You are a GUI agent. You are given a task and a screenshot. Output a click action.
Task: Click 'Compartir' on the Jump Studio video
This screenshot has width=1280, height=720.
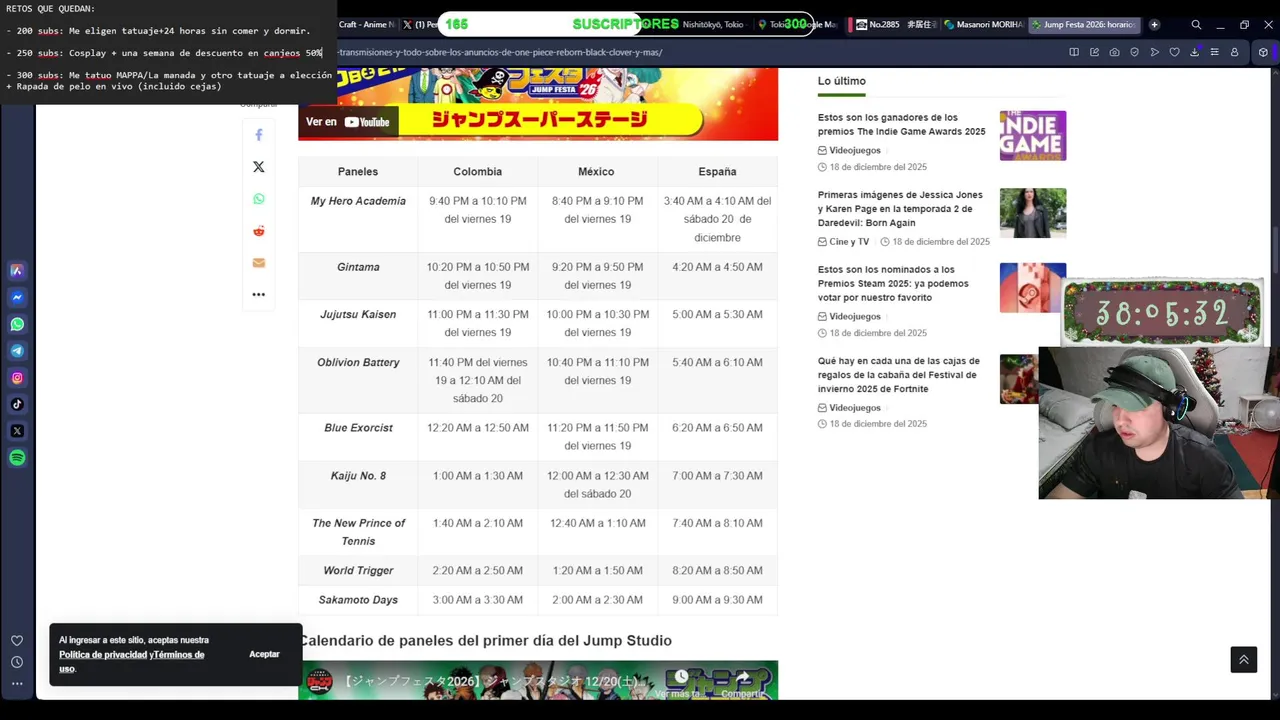pos(743,684)
